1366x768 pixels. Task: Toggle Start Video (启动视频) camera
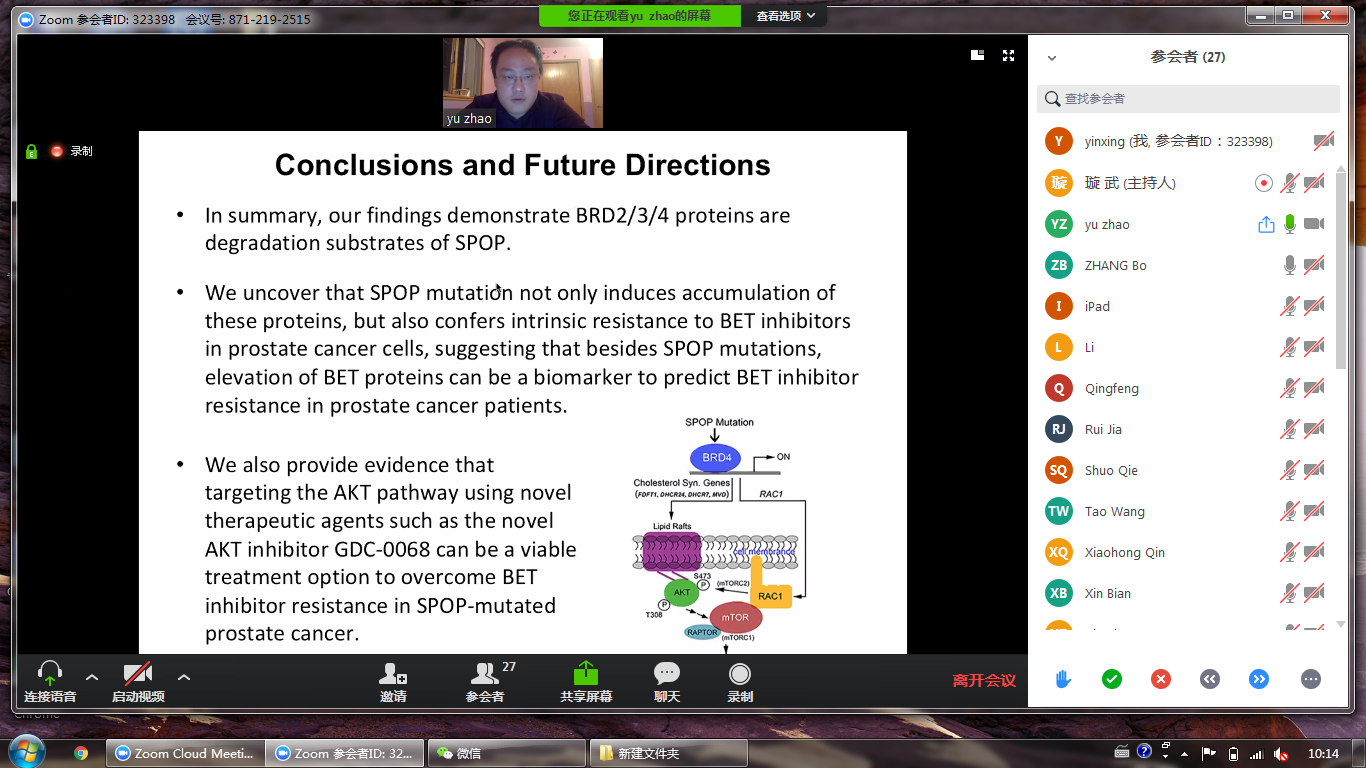click(138, 675)
